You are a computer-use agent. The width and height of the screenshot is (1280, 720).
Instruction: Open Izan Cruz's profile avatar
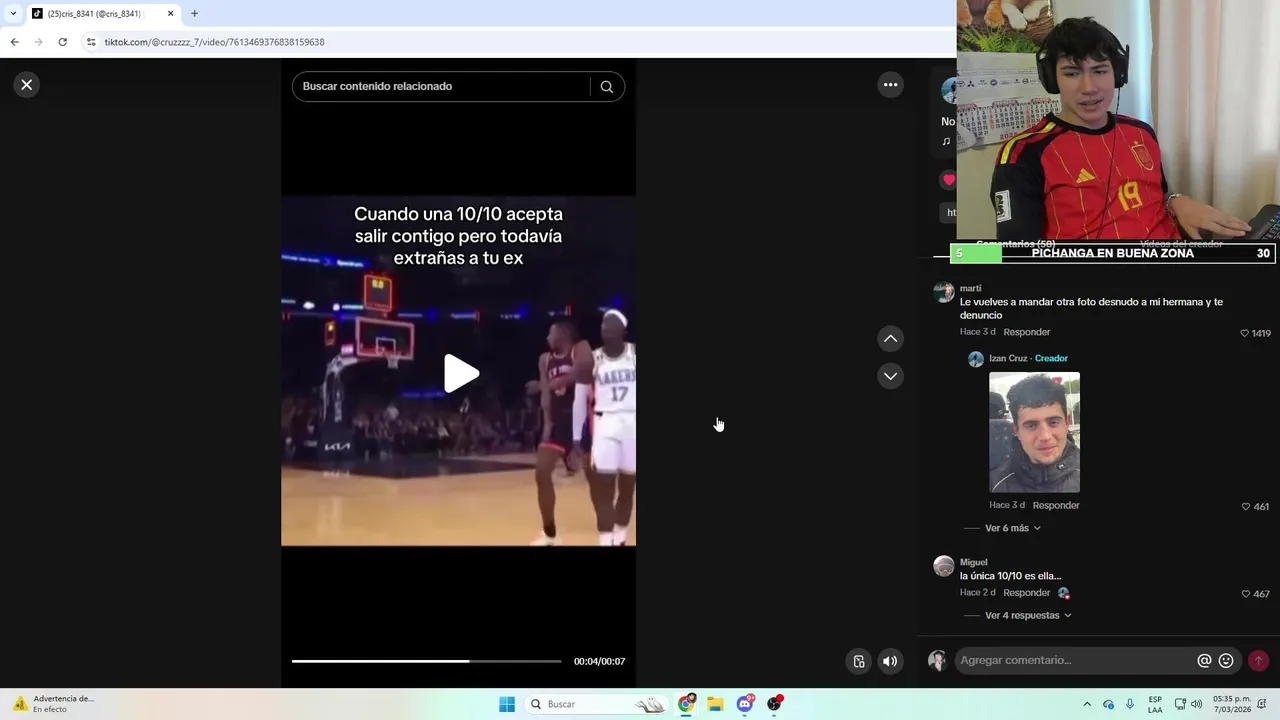pos(975,359)
